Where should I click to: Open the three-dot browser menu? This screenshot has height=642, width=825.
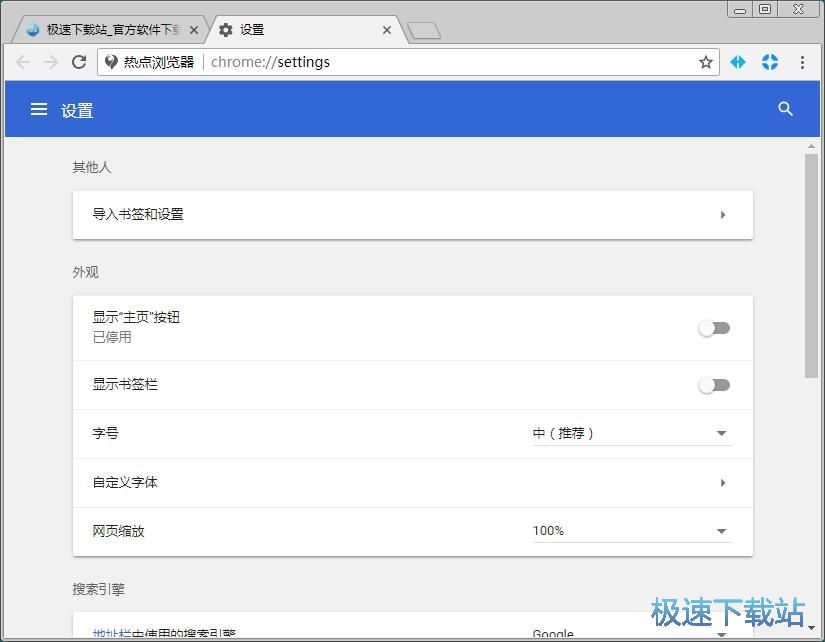point(802,62)
